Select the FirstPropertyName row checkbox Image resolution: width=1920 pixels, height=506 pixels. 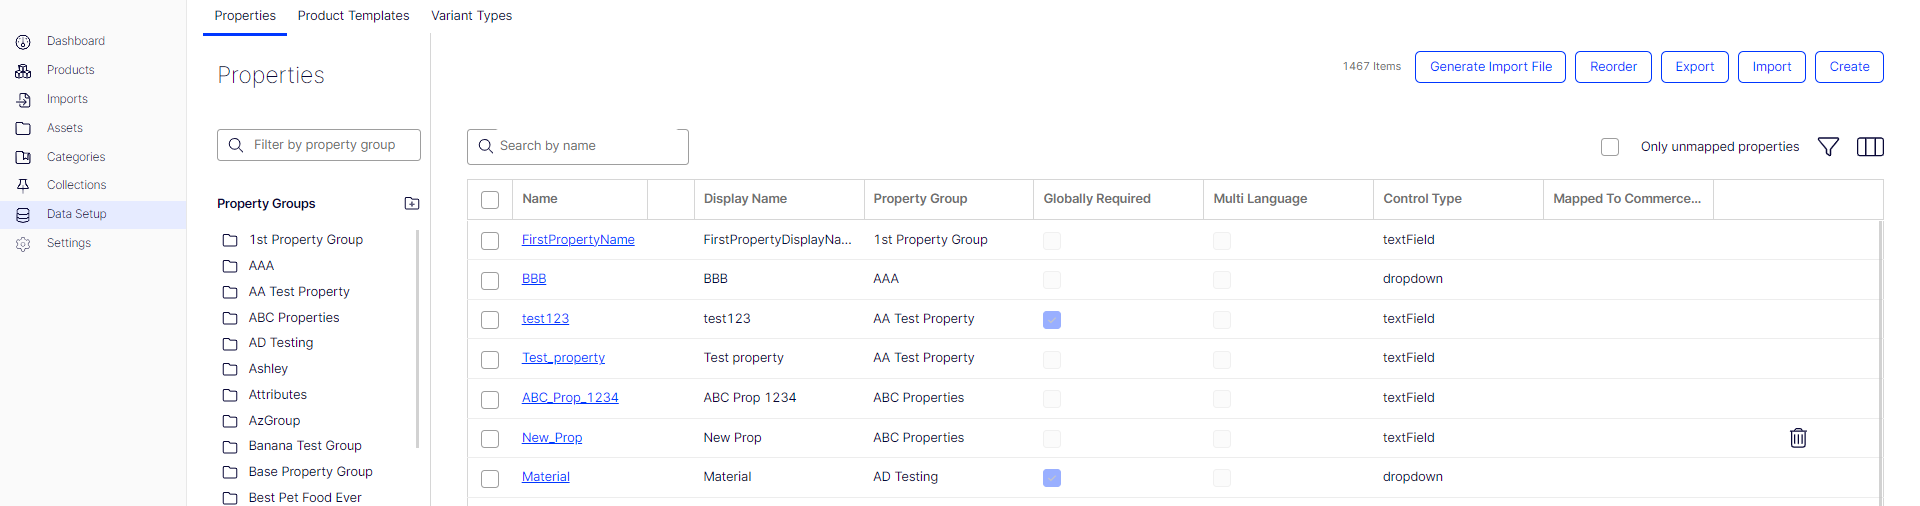click(x=490, y=241)
